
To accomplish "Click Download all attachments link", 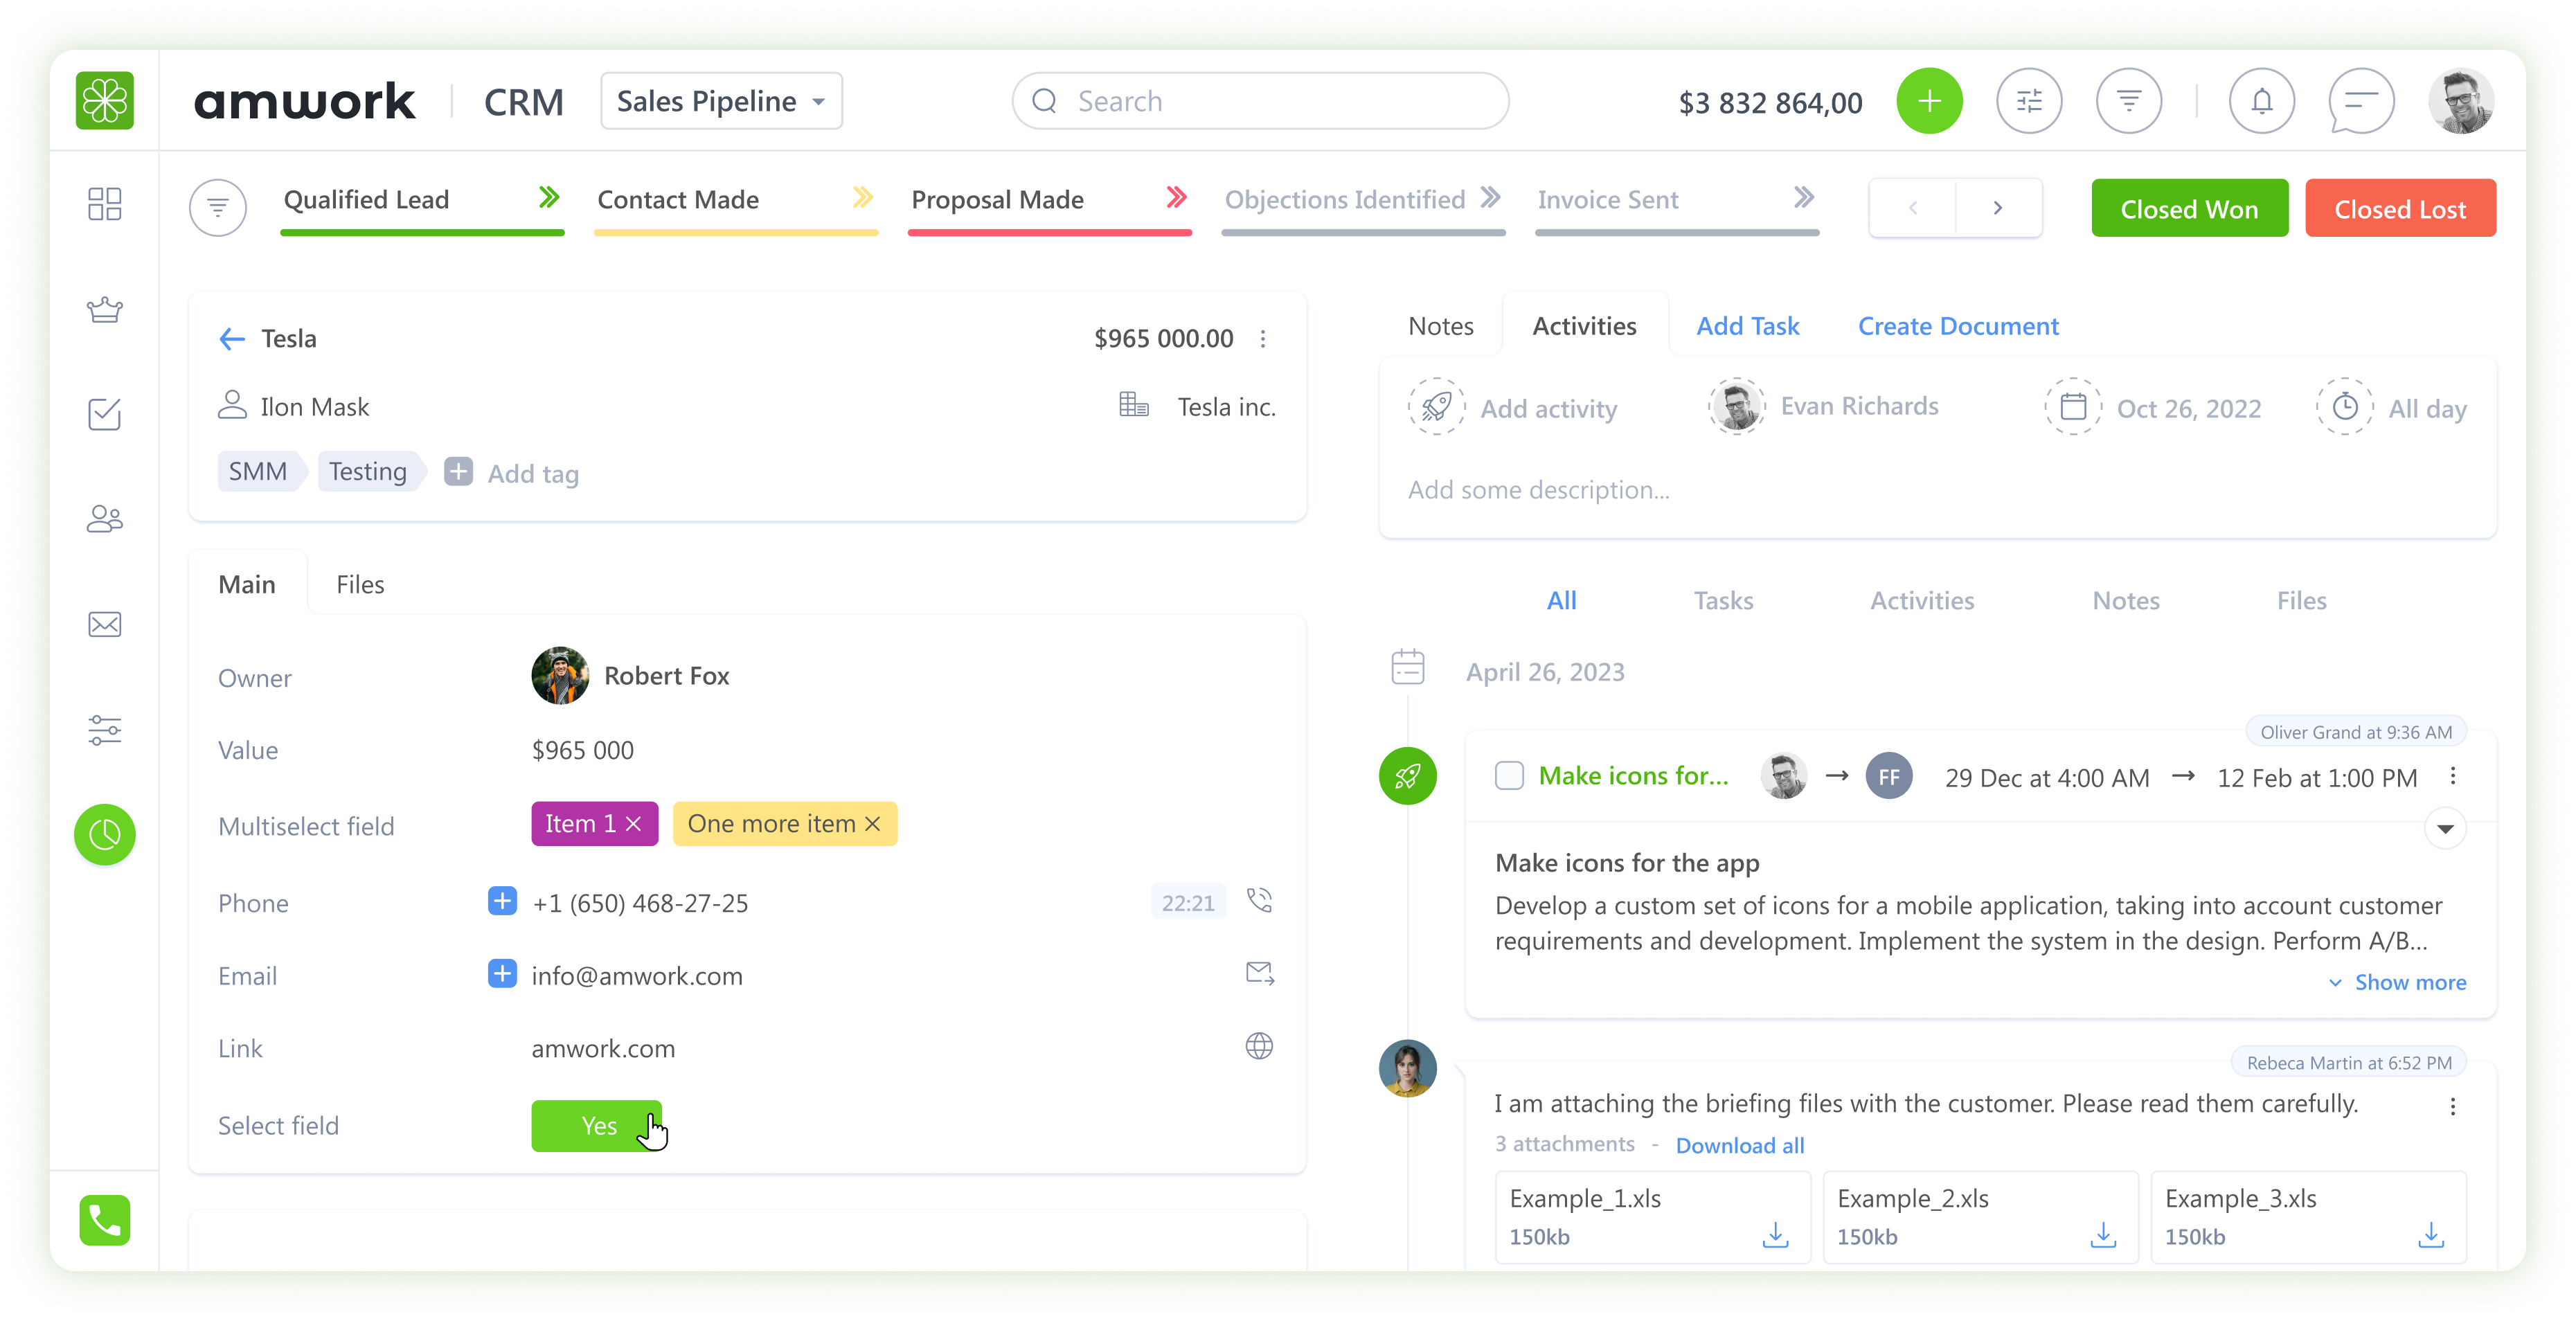I will tap(1740, 1145).
